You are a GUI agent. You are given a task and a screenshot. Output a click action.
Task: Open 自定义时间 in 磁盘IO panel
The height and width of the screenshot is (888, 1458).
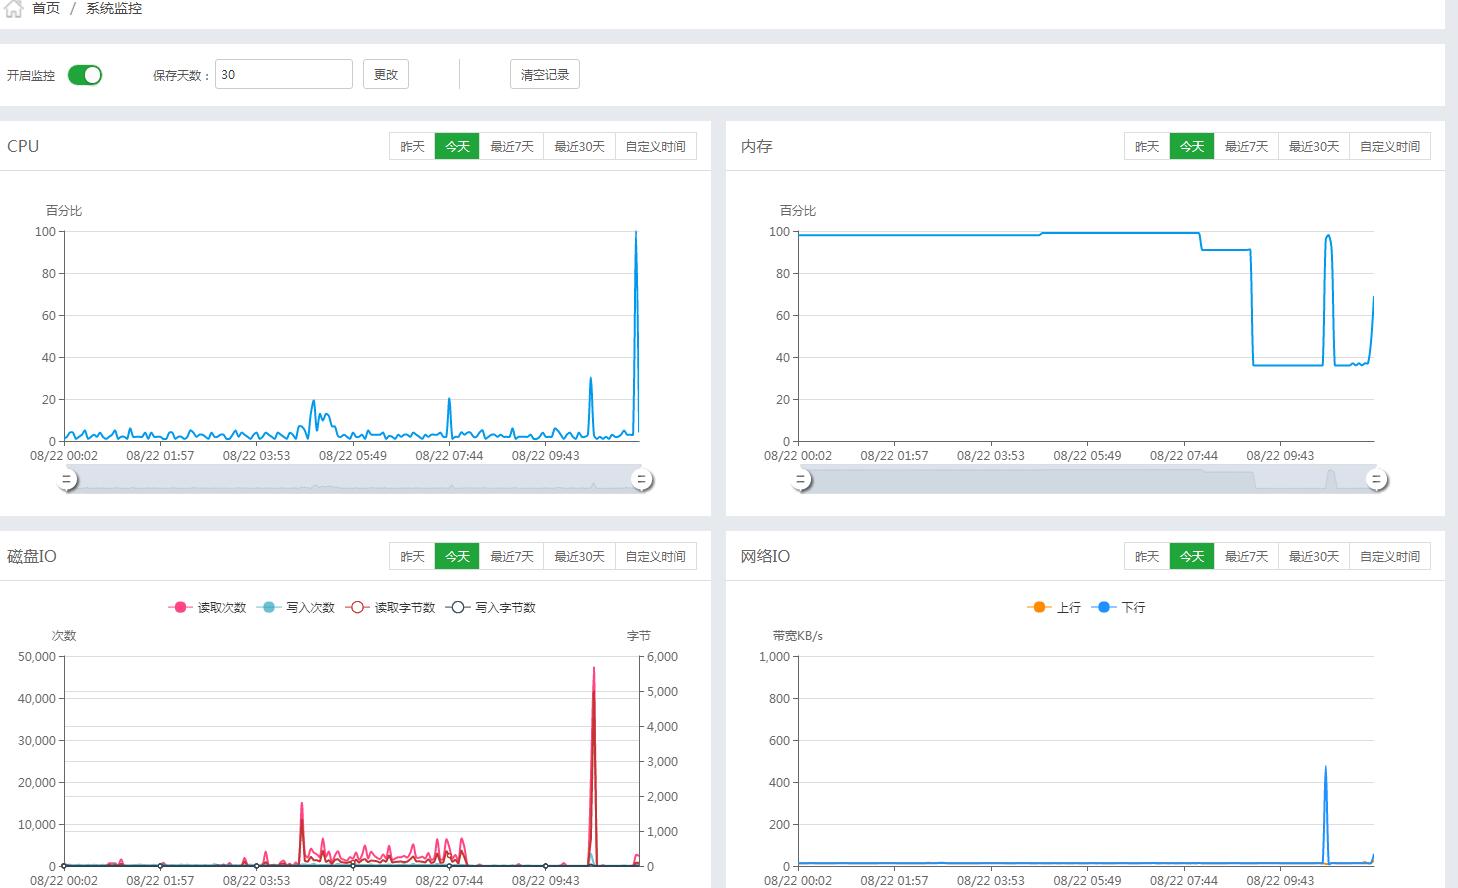pyautogui.click(x=656, y=556)
